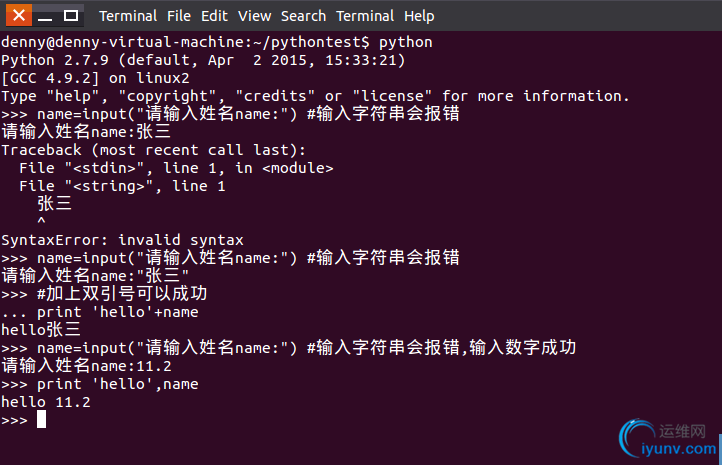Maximize the terminal window
722x465 pixels.
point(70,16)
